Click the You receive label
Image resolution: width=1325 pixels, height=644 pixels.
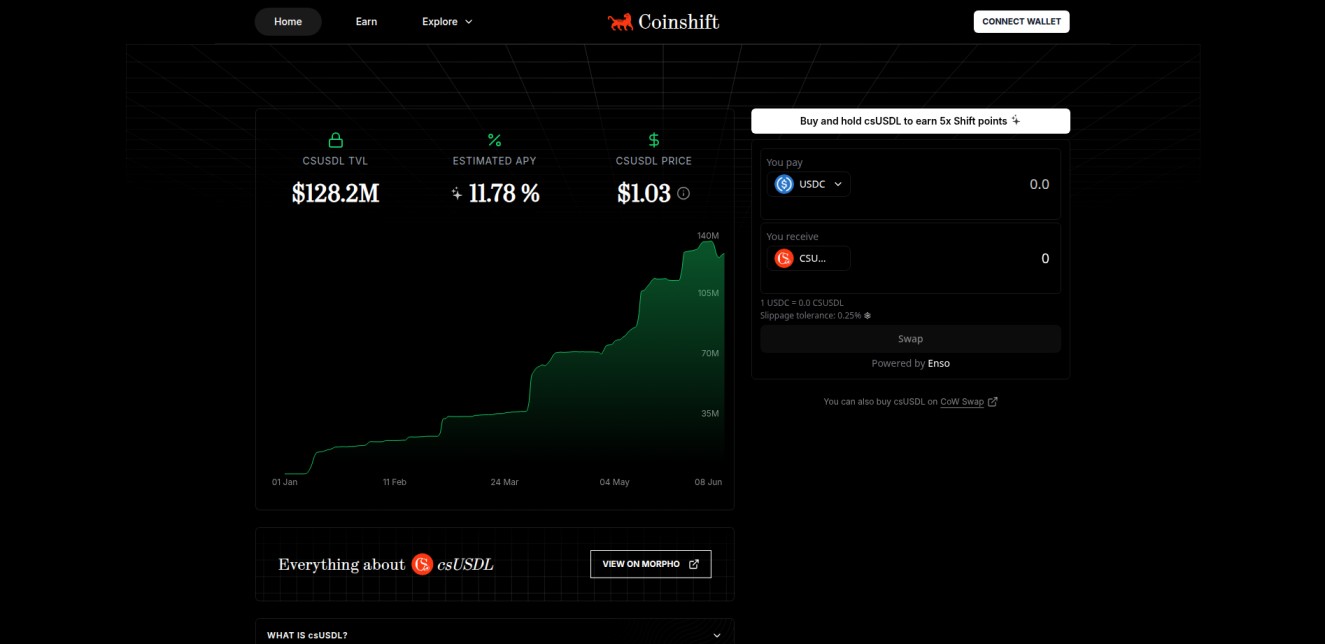tap(792, 237)
